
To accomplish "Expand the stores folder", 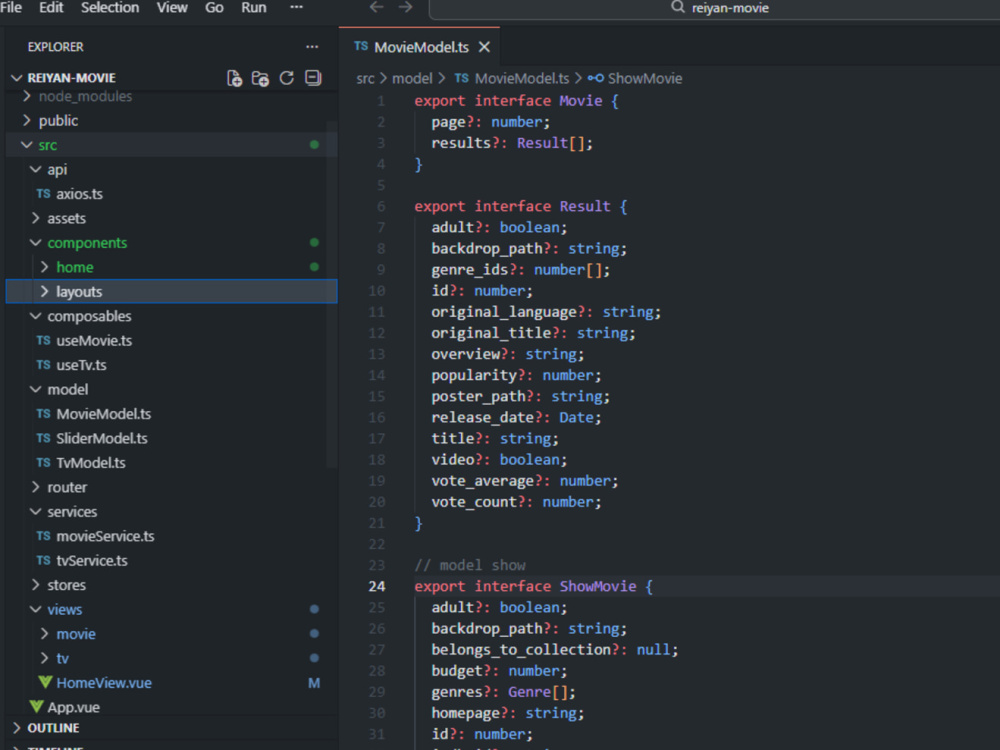I will click(x=36, y=585).
